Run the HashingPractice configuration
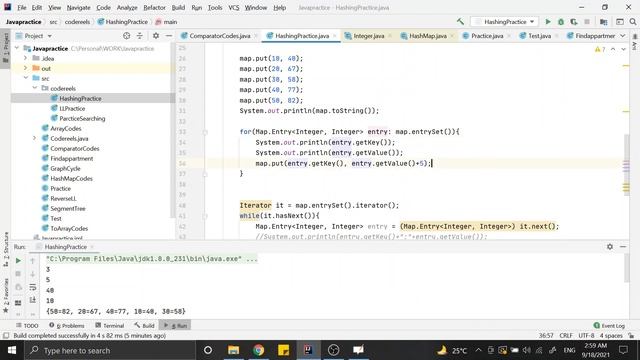640x360 pixels. pos(548,22)
